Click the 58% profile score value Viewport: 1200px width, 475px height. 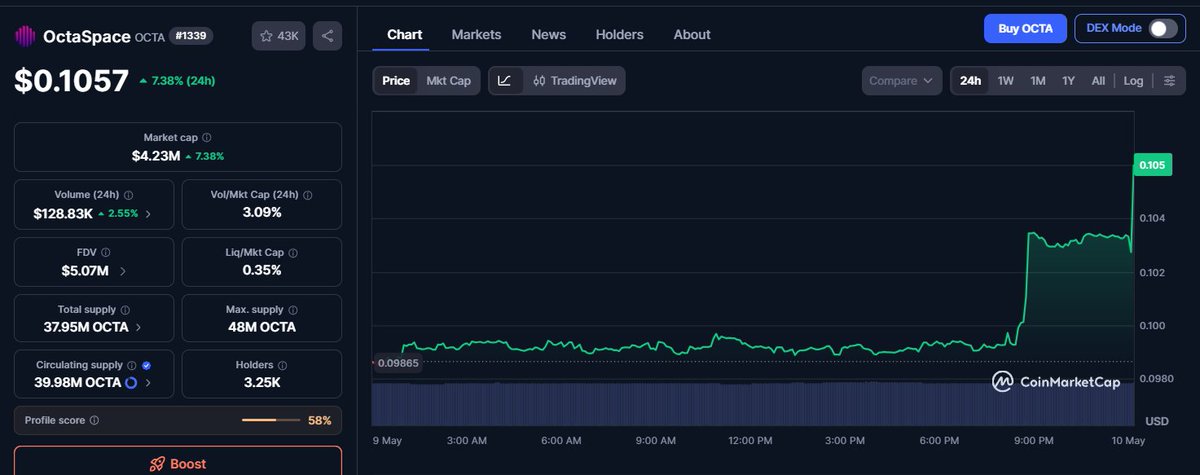click(x=319, y=421)
